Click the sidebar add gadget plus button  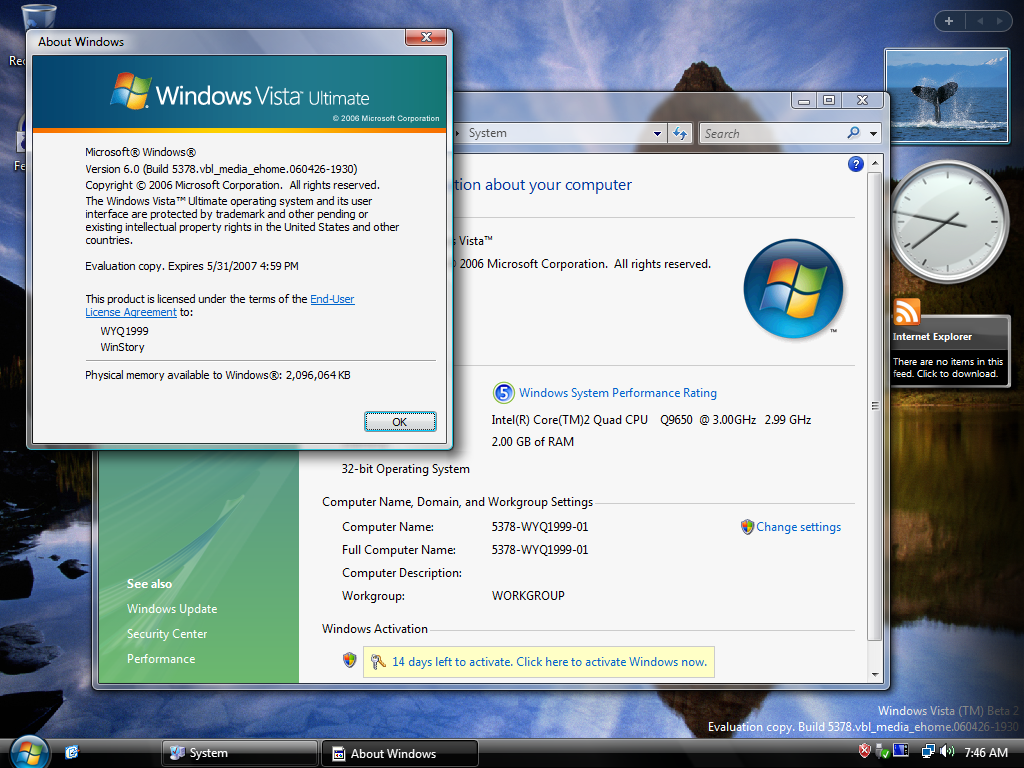pos(949,21)
